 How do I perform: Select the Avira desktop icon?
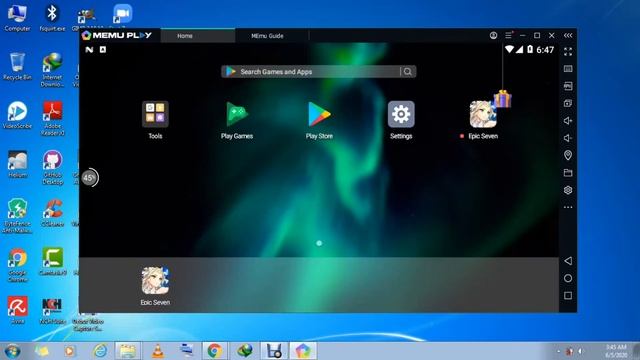click(17, 310)
